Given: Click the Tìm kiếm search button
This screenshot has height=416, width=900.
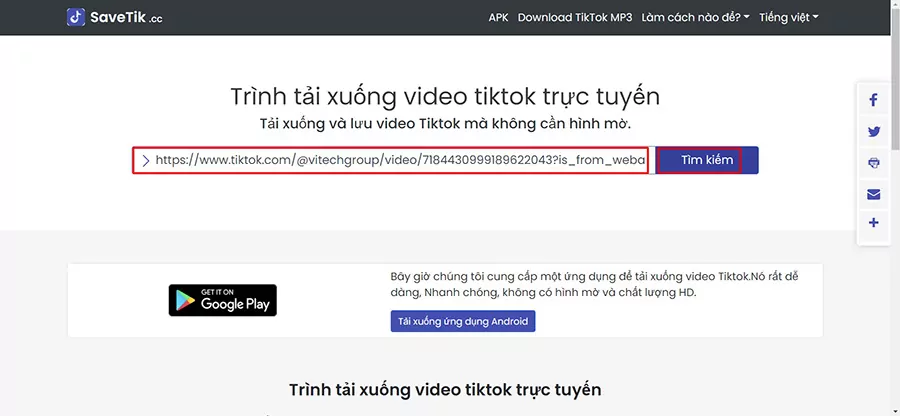Looking at the screenshot, I should 707,160.
